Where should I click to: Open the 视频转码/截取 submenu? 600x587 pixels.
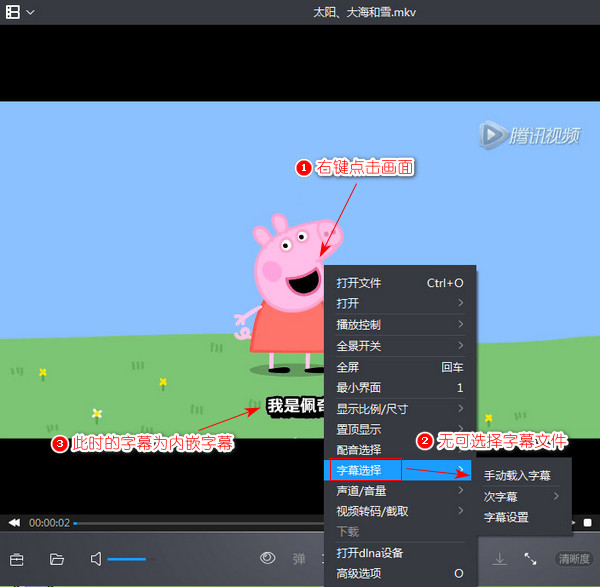pyautogui.click(x=400, y=511)
